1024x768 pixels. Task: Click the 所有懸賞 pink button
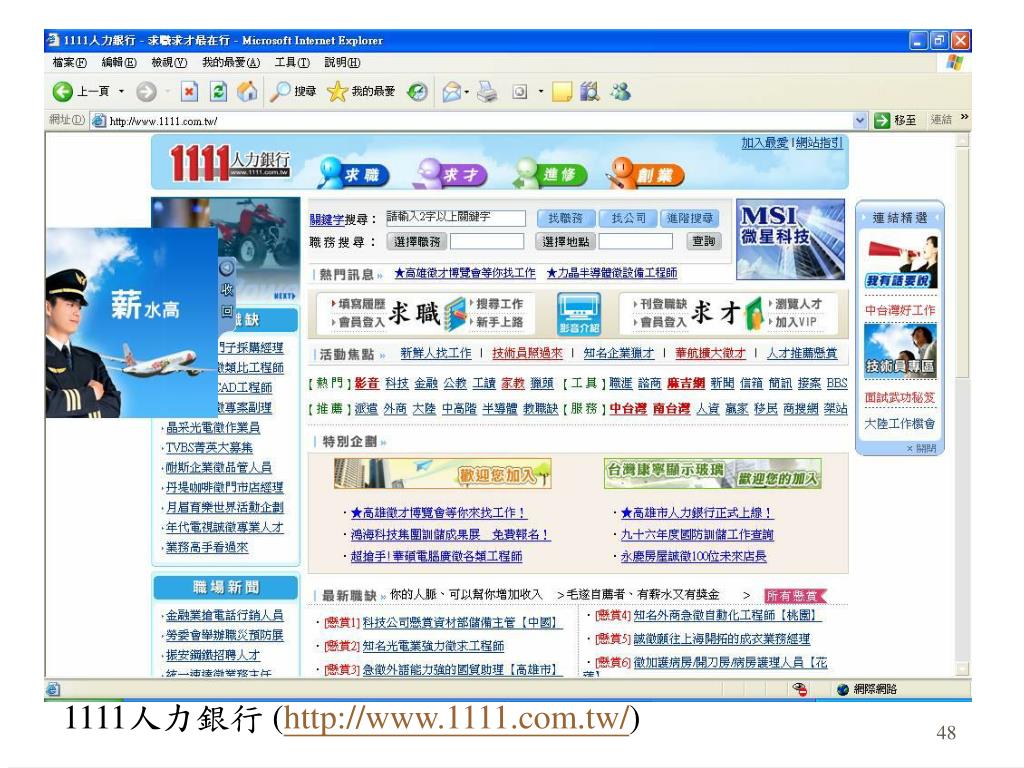[x=794, y=596]
